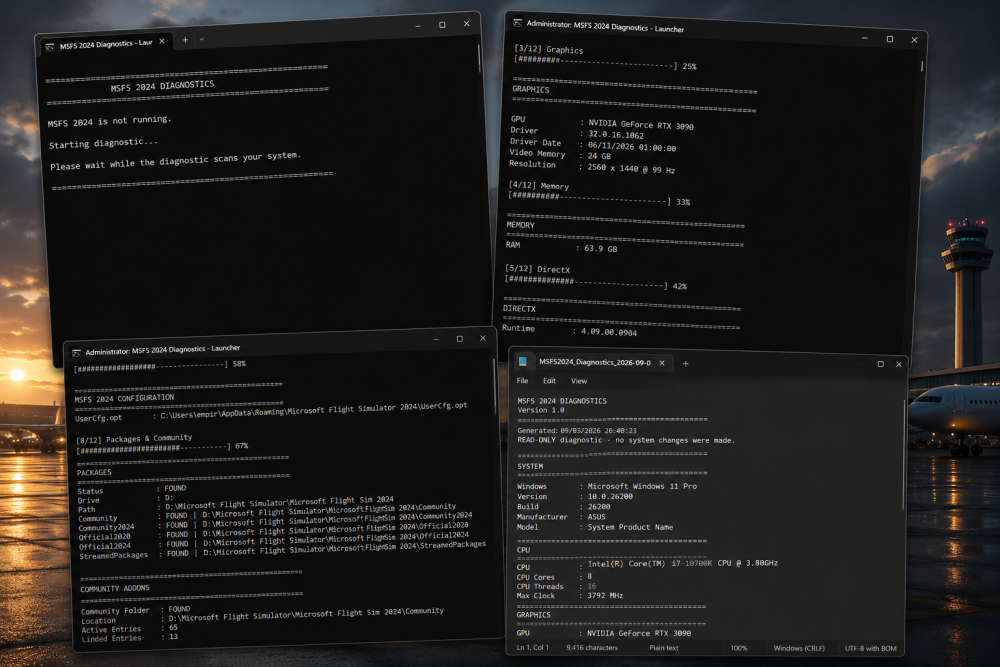Click "[8/12] Packages & Community" step heading
Image resolution: width=1000 pixels, height=667 pixels.
134,439
